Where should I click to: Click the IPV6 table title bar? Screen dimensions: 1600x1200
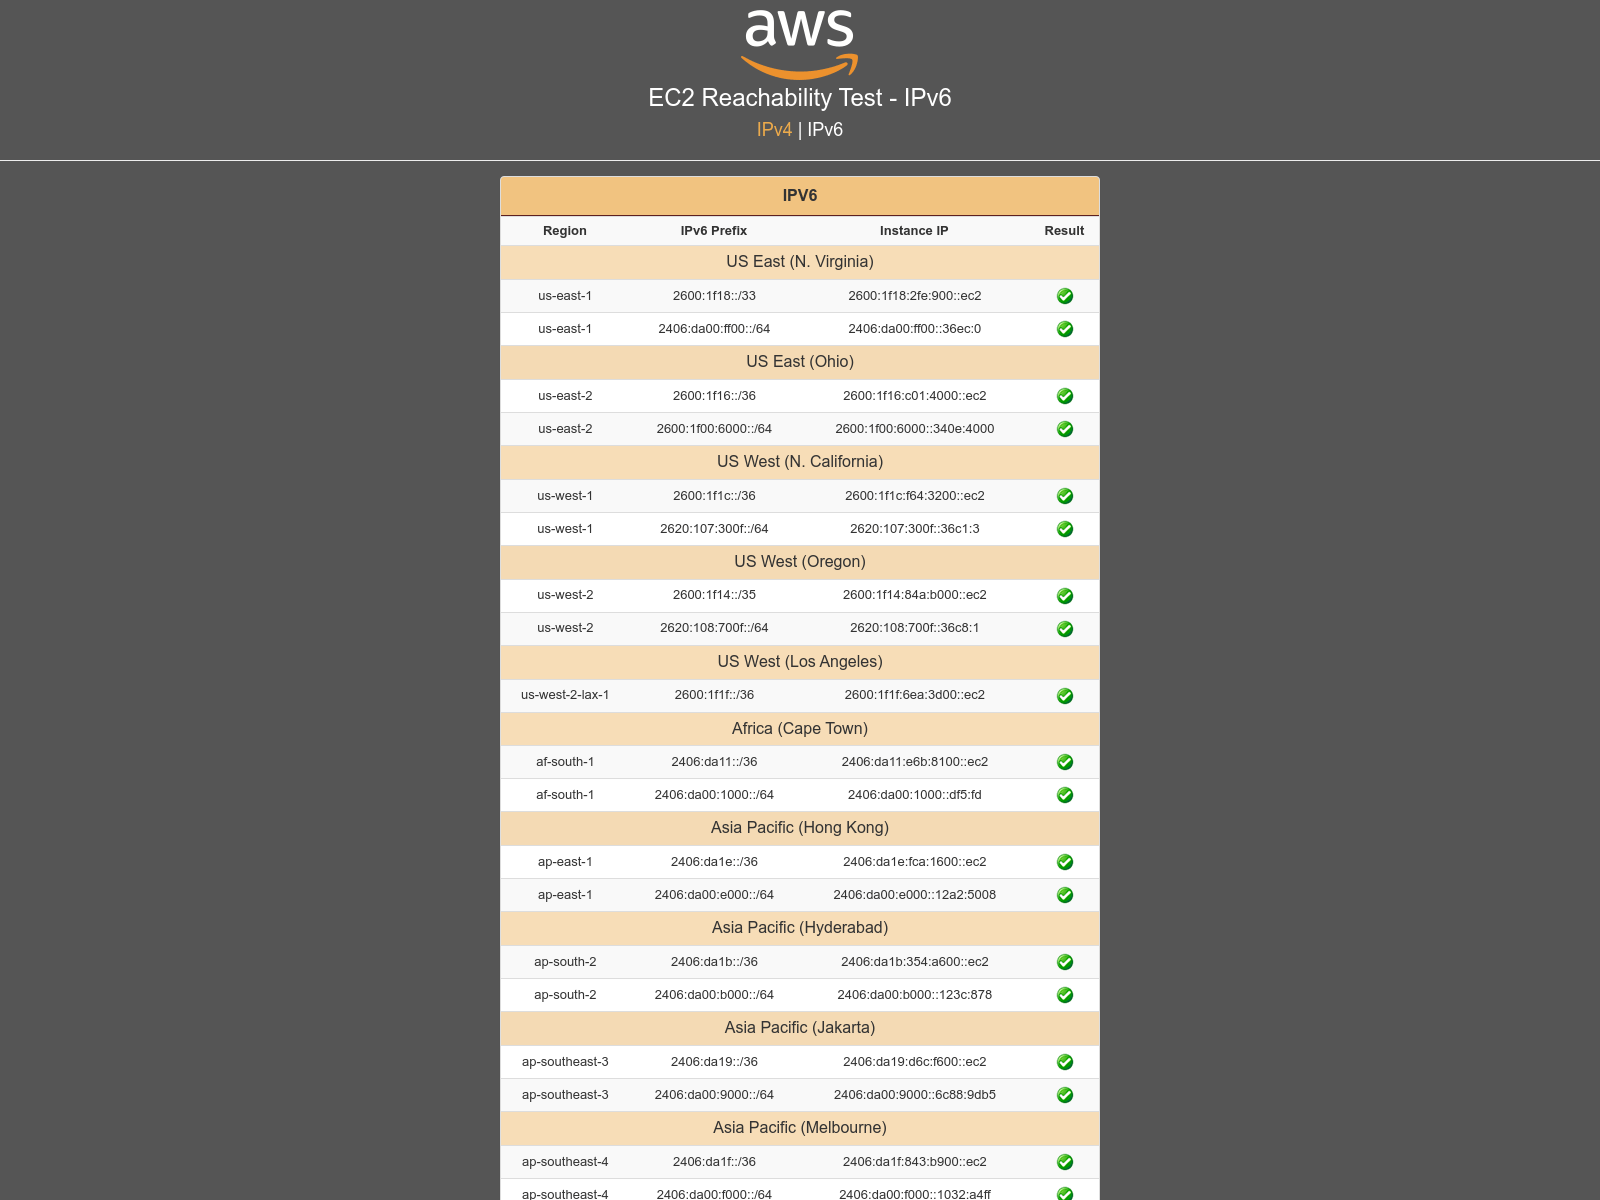click(x=800, y=196)
